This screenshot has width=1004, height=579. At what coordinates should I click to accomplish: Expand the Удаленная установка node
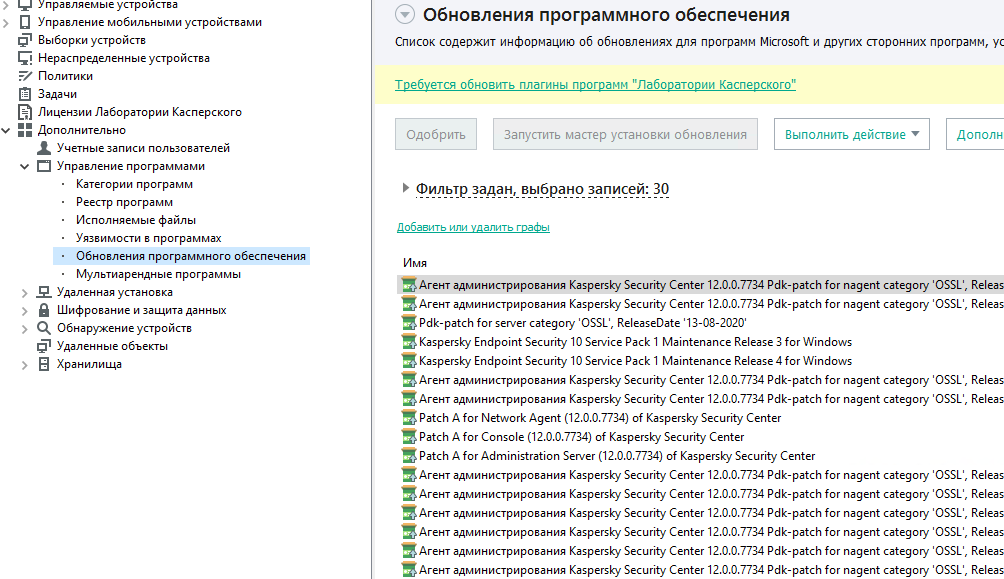[24, 293]
